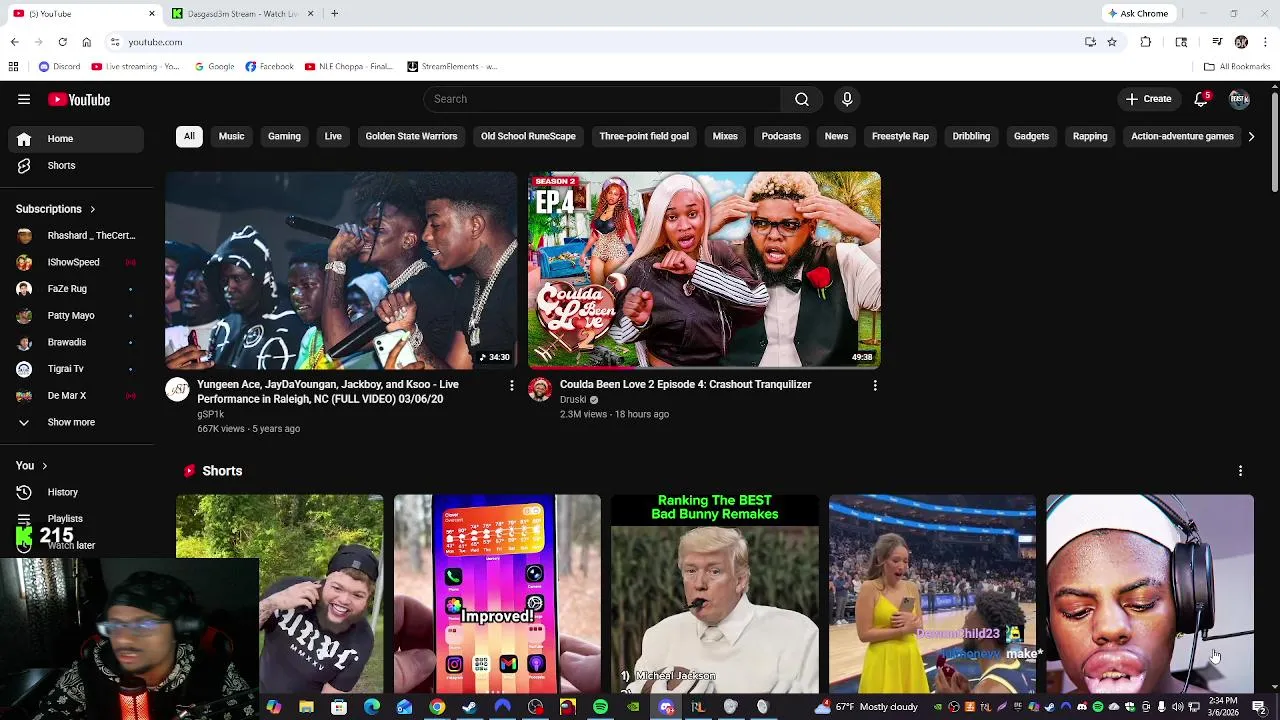This screenshot has height=720, width=1280.
Task: Open IShowSpeed subscription channel
Action: [x=76, y=262]
